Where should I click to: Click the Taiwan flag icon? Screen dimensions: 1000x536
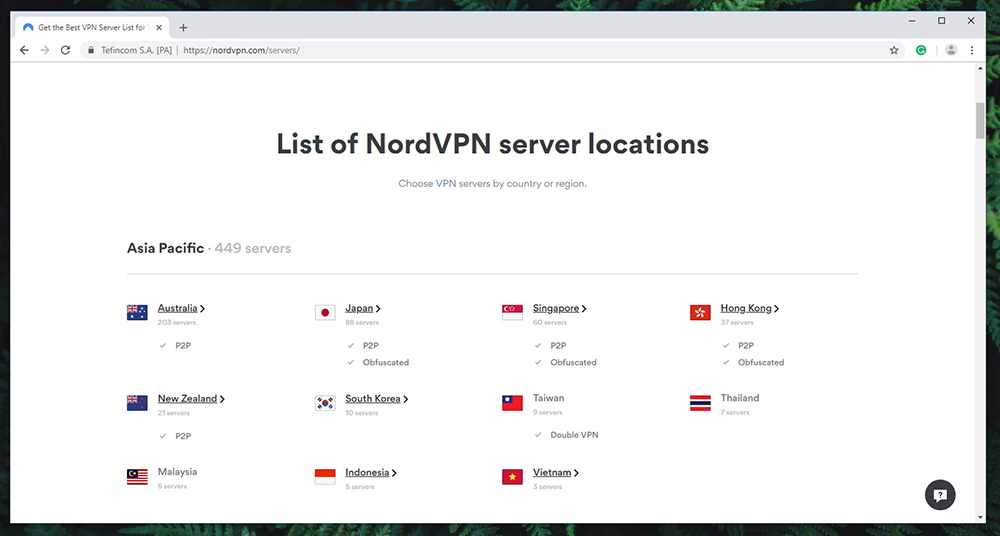[512, 403]
